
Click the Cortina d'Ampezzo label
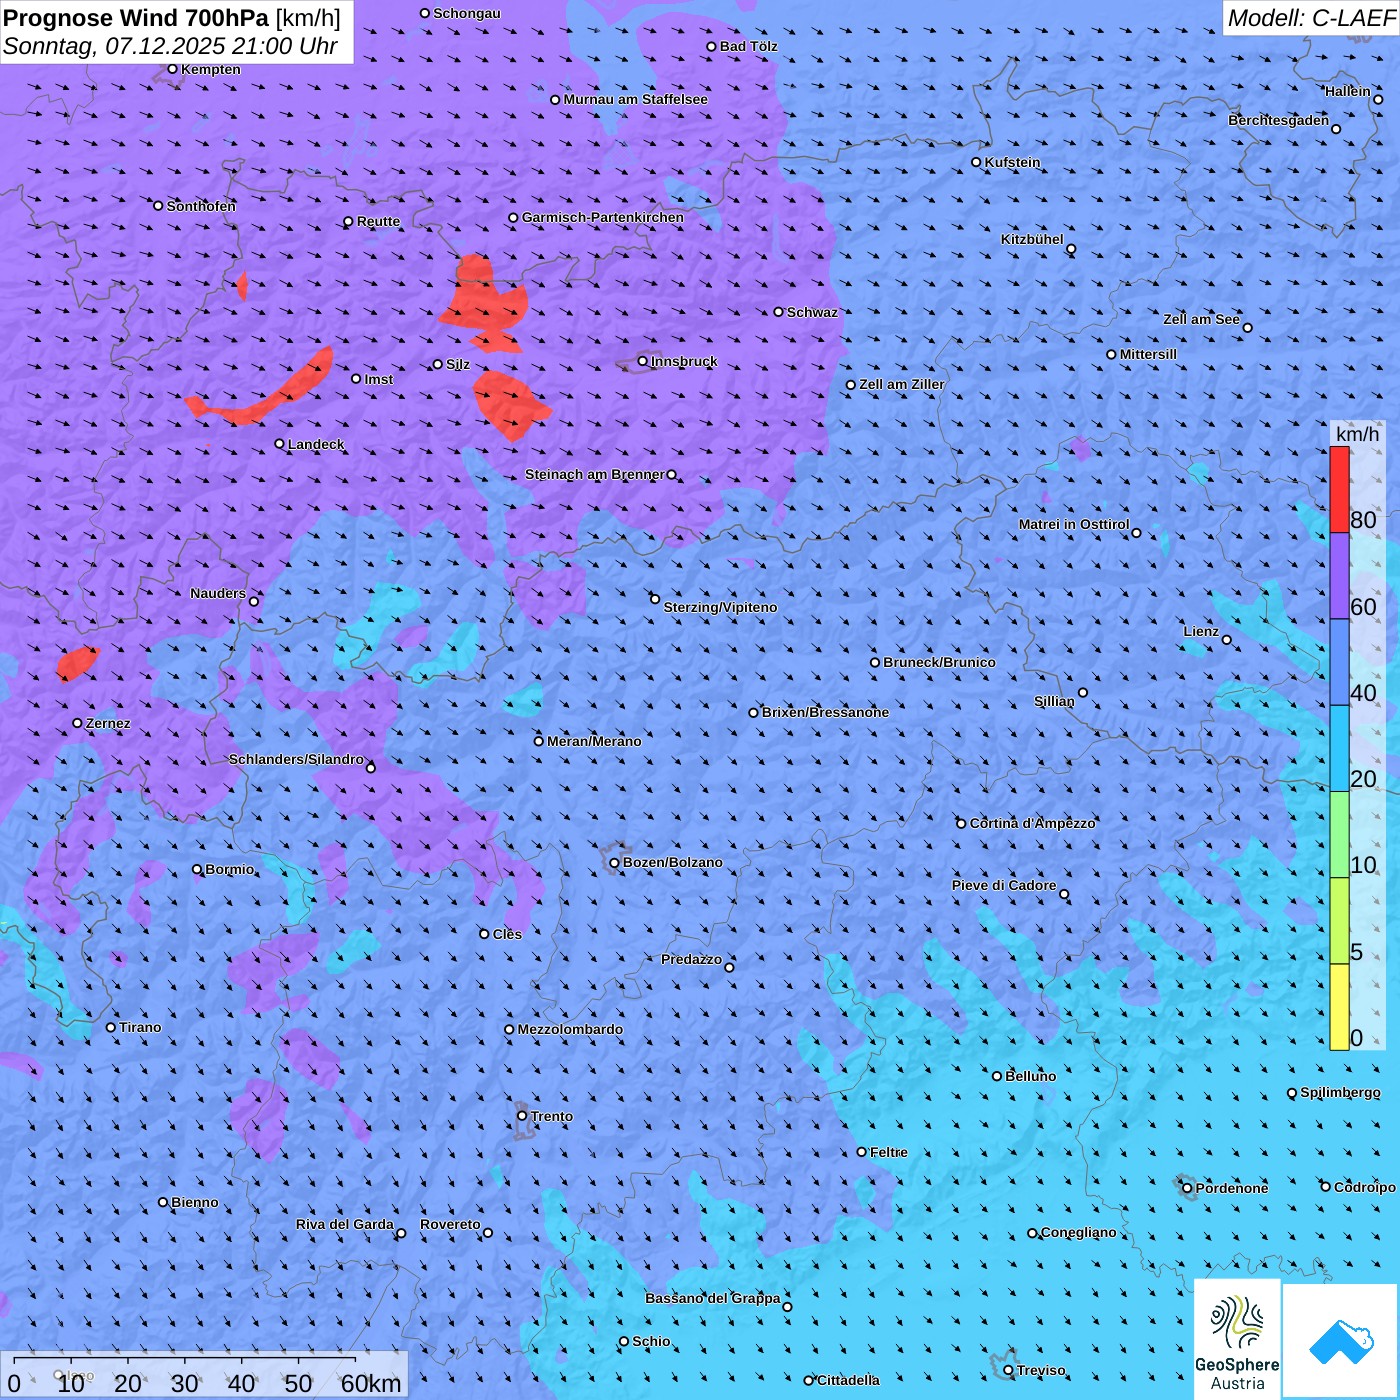(x=1033, y=823)
